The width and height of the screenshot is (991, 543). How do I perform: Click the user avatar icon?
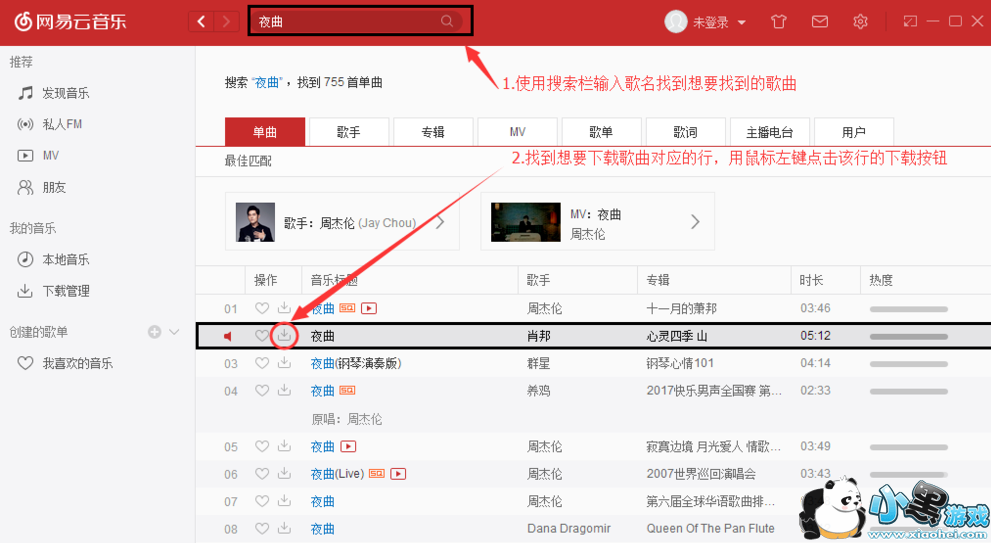tap(675, 21)
